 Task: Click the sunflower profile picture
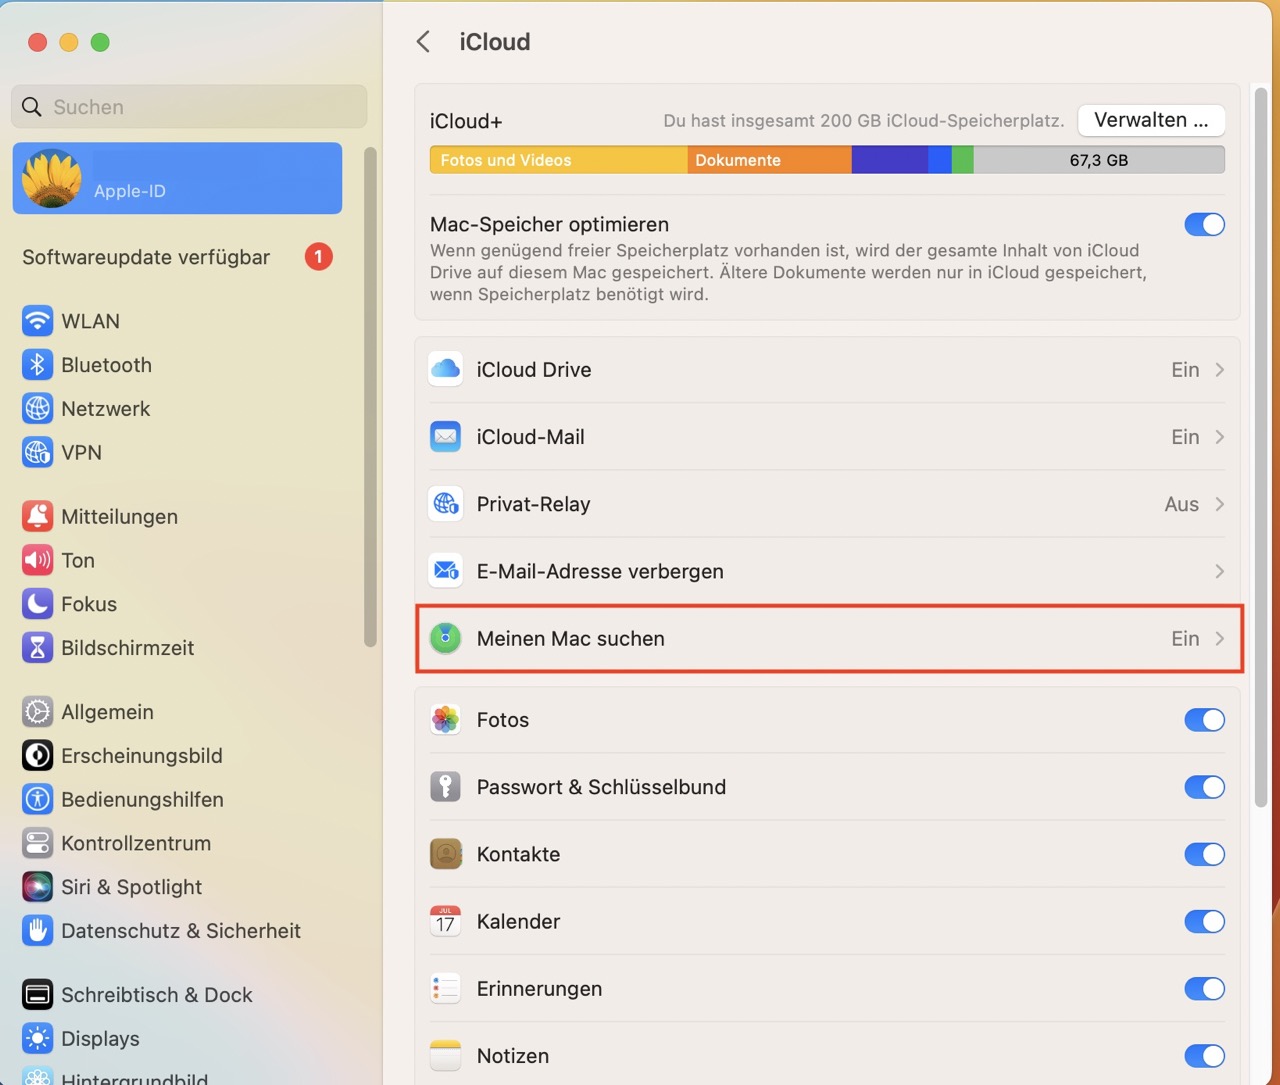[x=52, y=178]
